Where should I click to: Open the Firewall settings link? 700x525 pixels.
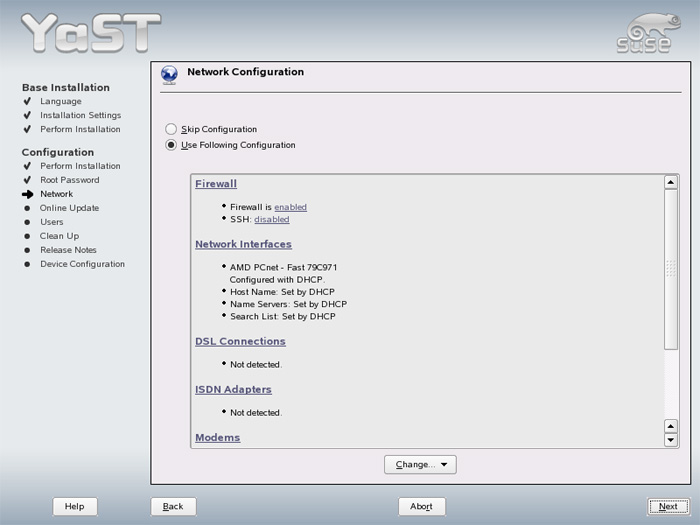[x=216, y=183]
